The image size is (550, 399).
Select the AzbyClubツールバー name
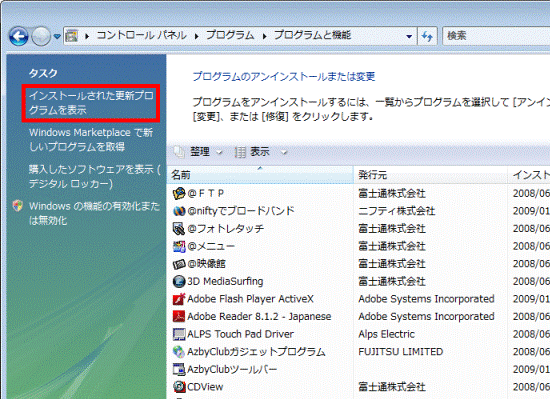coord(232,369)
